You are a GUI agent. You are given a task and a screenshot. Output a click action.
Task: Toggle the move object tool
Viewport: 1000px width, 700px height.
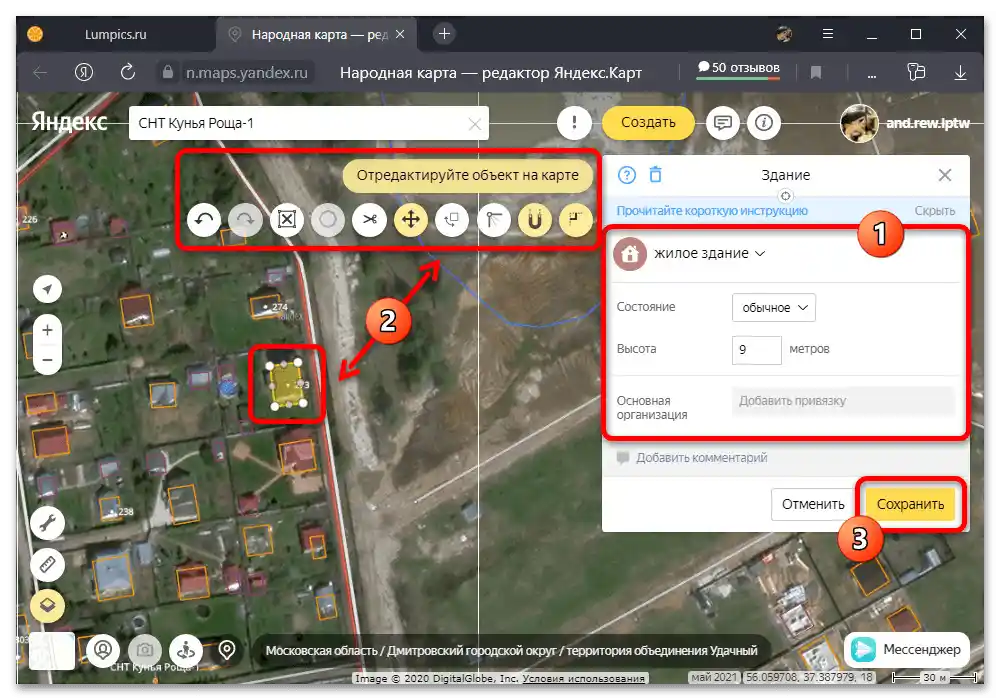411,220
